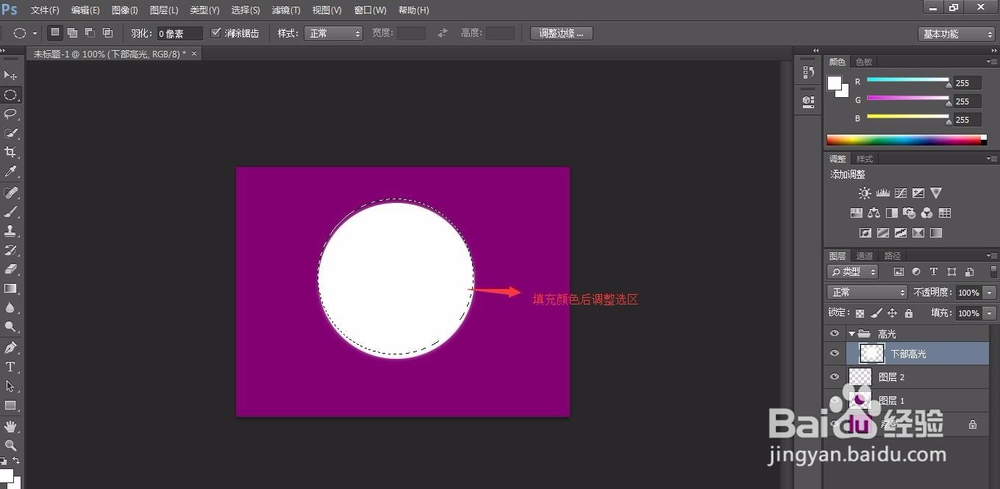Screen dimensions: 1000x489
Task: Open the 类型 layer filter dropdown
Action: 853,272
